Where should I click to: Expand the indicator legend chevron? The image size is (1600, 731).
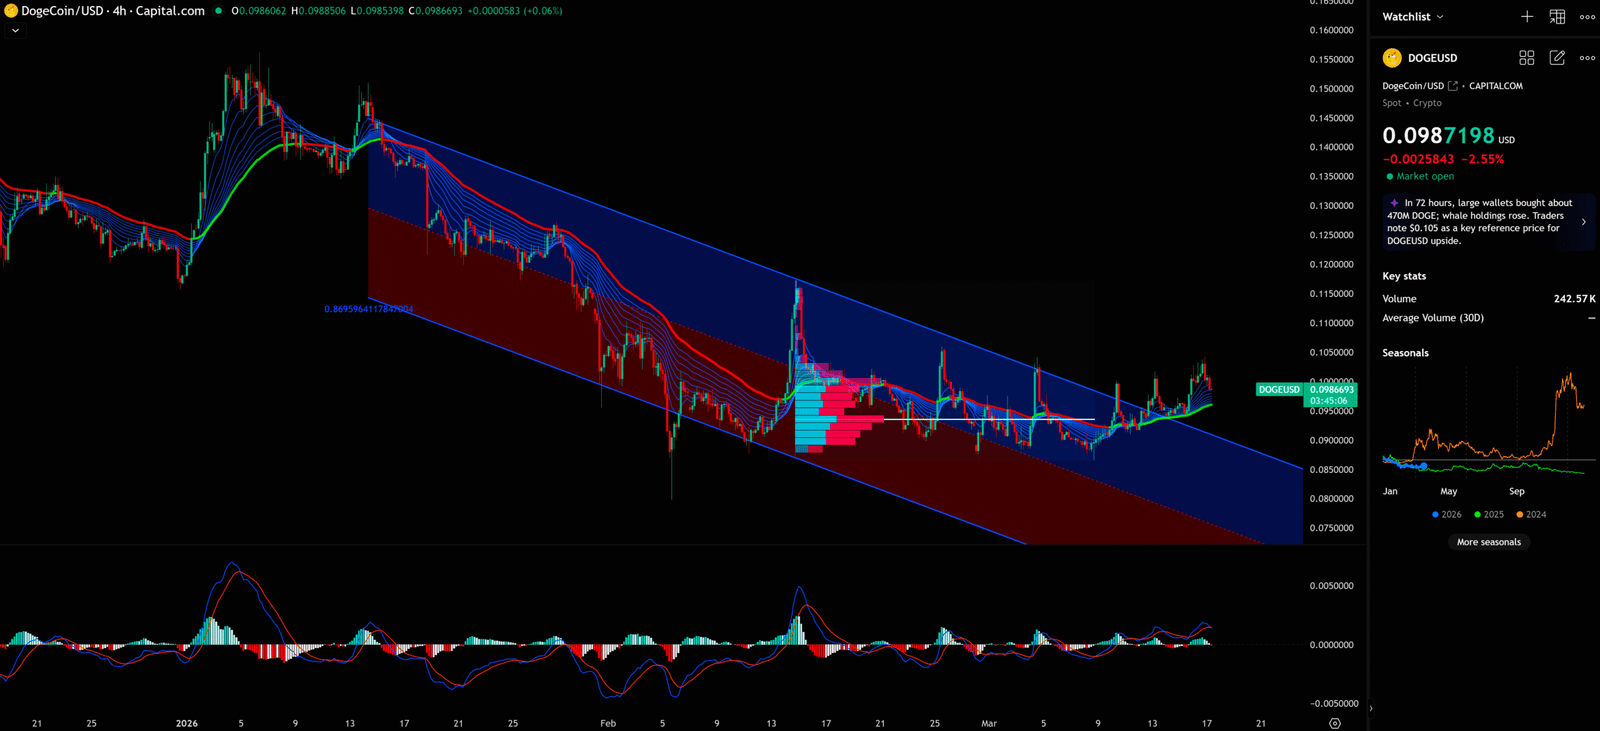pyautogui.click(x=15, y=31)
